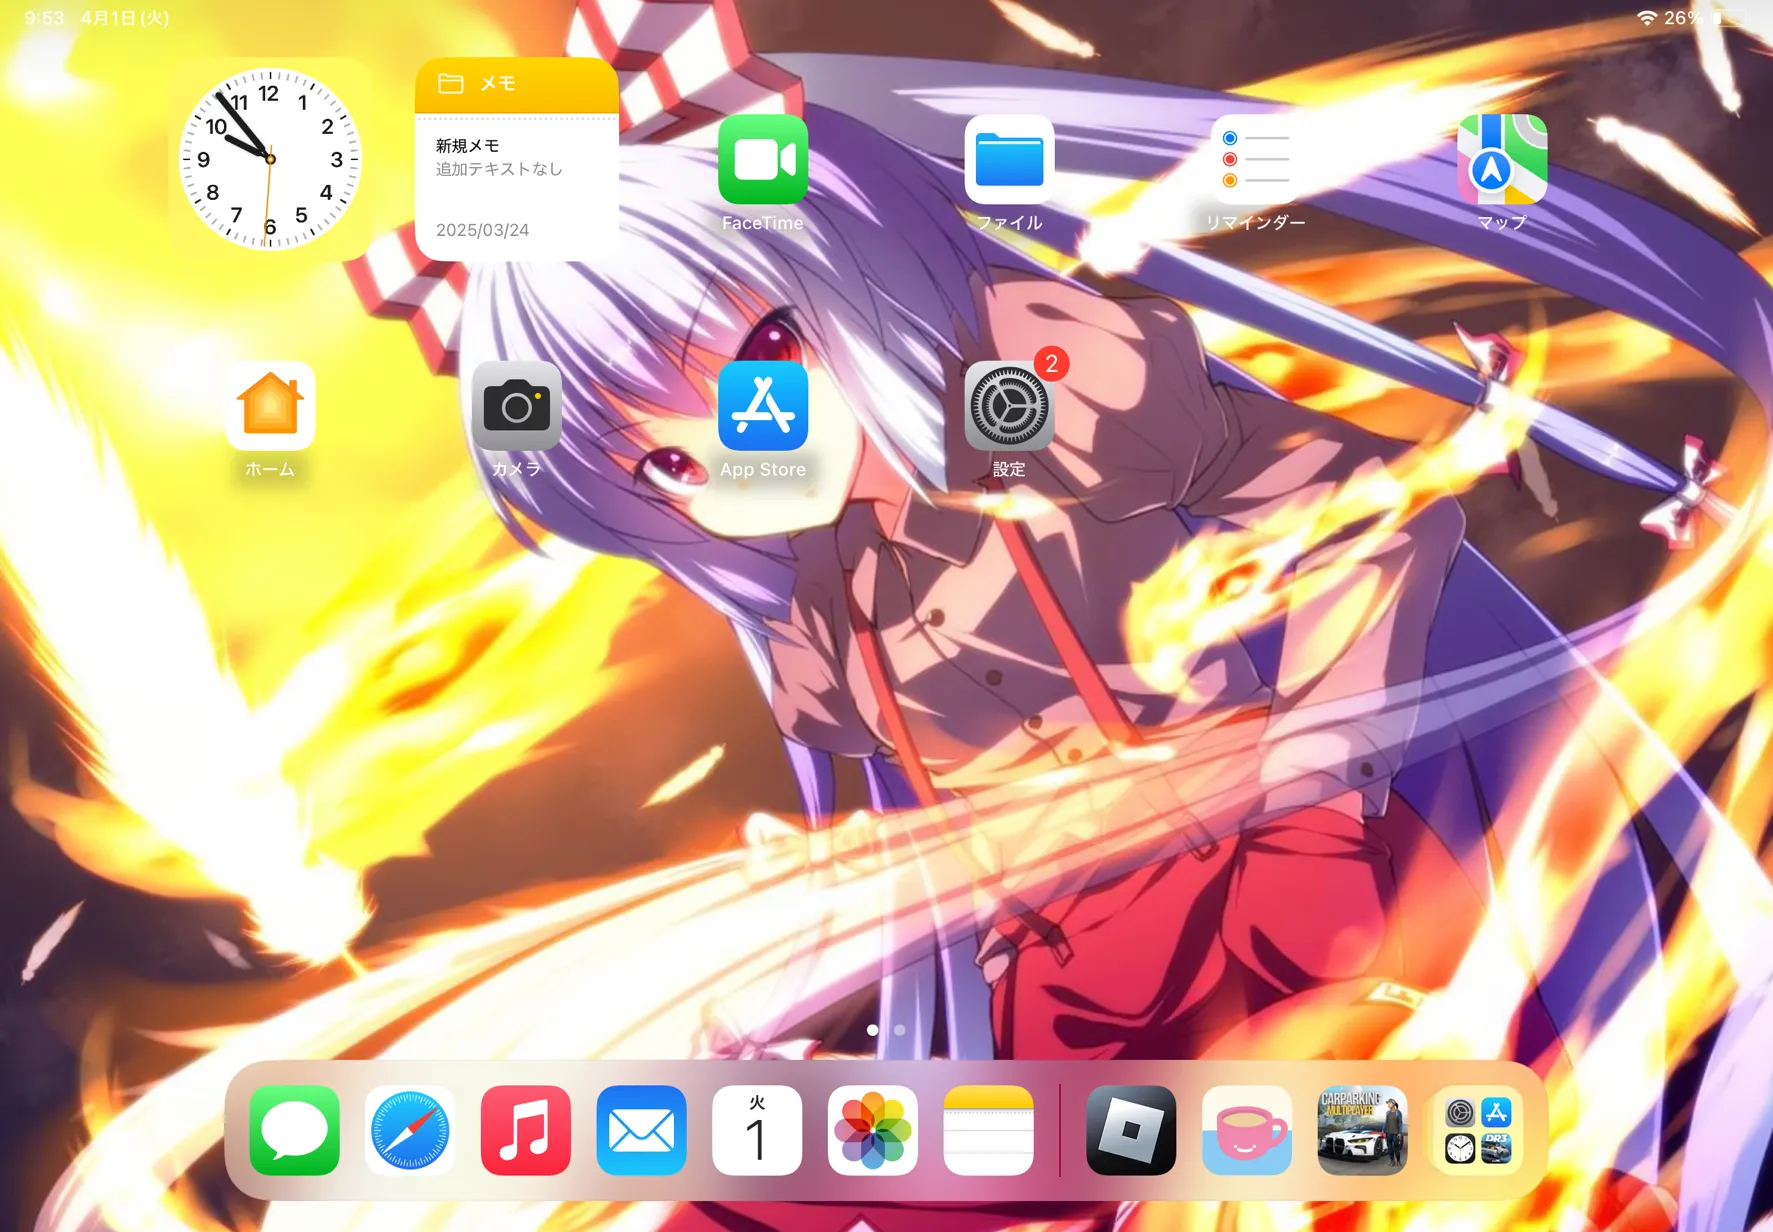Screen dimensions: 1773x1232
Task: Open the FaceTime app
Action: [763, 160]
